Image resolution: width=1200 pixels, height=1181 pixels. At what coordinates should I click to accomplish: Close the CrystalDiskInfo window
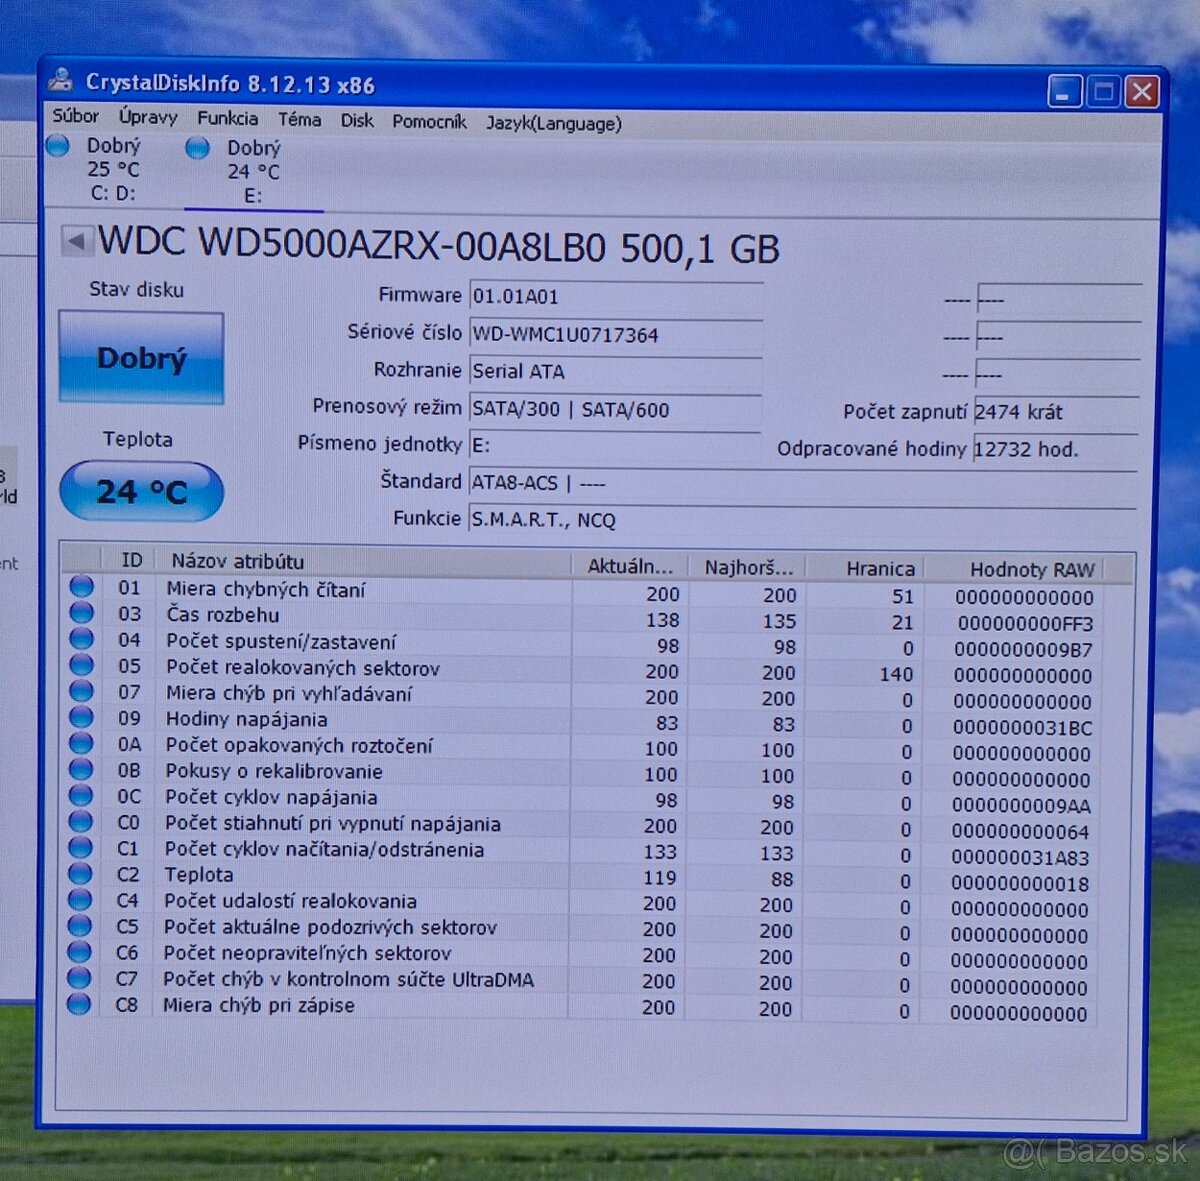[x=1142, y=92]
